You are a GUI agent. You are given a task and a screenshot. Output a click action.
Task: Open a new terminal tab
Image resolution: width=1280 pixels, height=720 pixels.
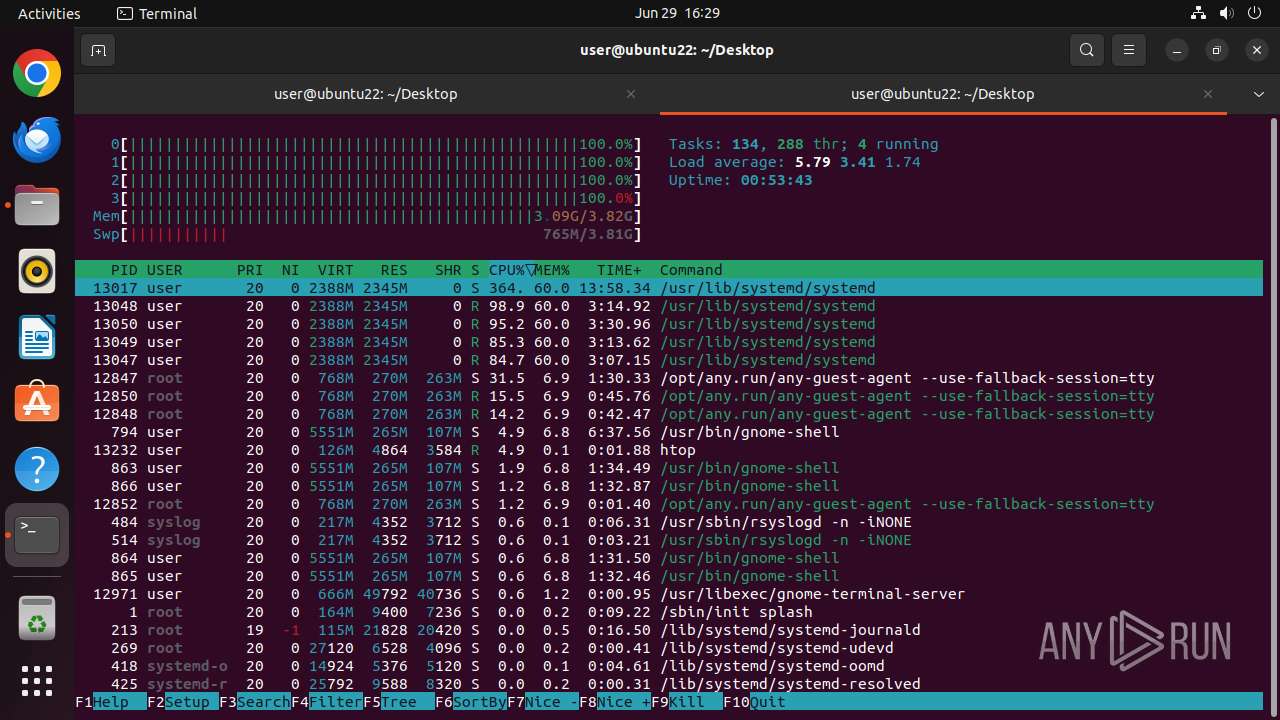[98, 50]
